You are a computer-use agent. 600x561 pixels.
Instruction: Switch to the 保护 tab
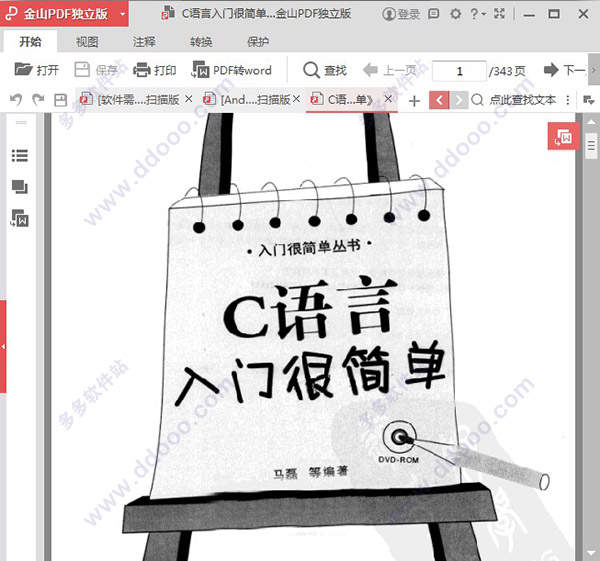(258, 41)
